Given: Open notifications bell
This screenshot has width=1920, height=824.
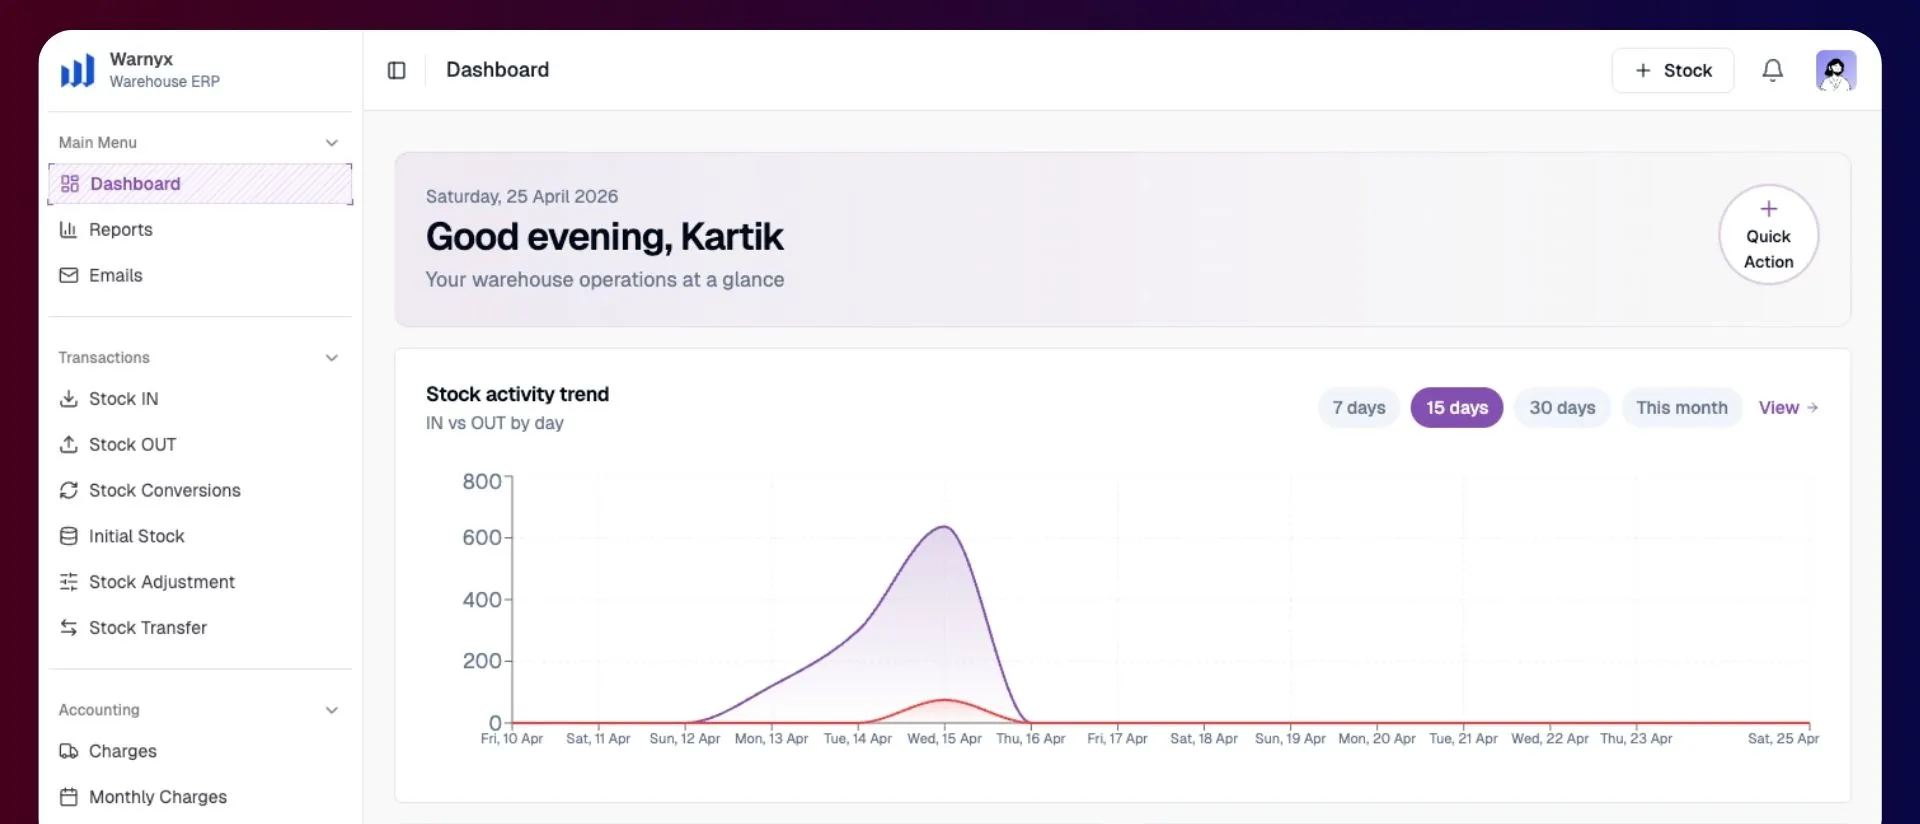Looking at the screenshot, I should pos(1772,70).
